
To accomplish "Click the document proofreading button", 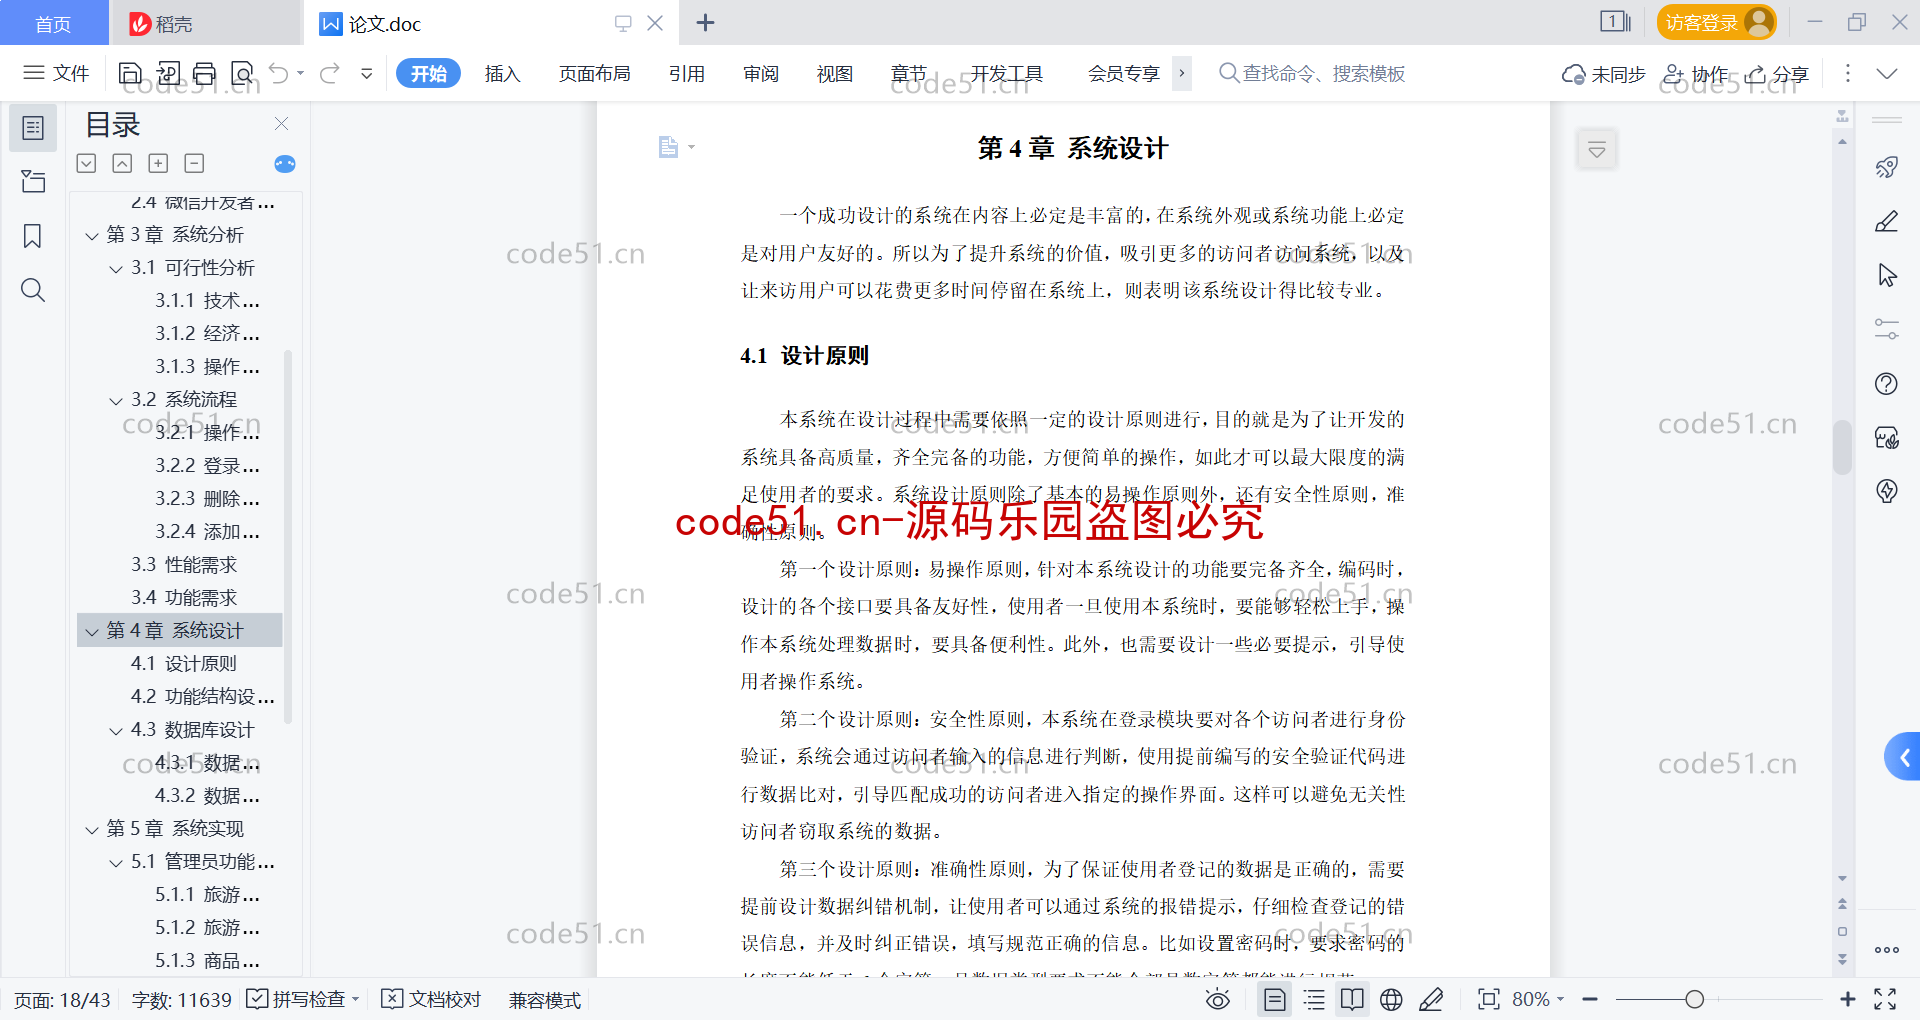I will click(432, 999).
